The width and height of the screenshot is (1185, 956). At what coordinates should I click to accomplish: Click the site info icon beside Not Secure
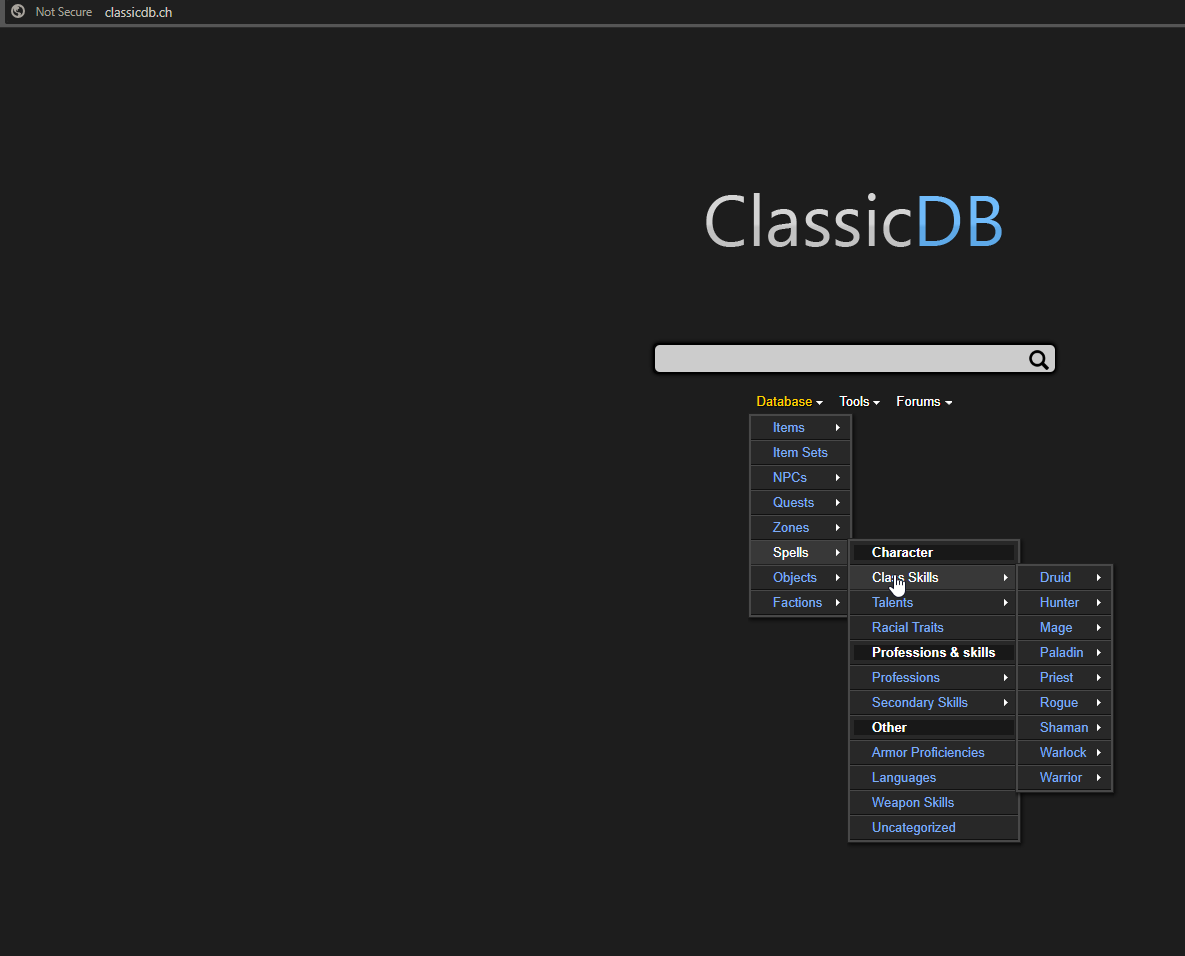pyautogui.click(x=18, y=11)
